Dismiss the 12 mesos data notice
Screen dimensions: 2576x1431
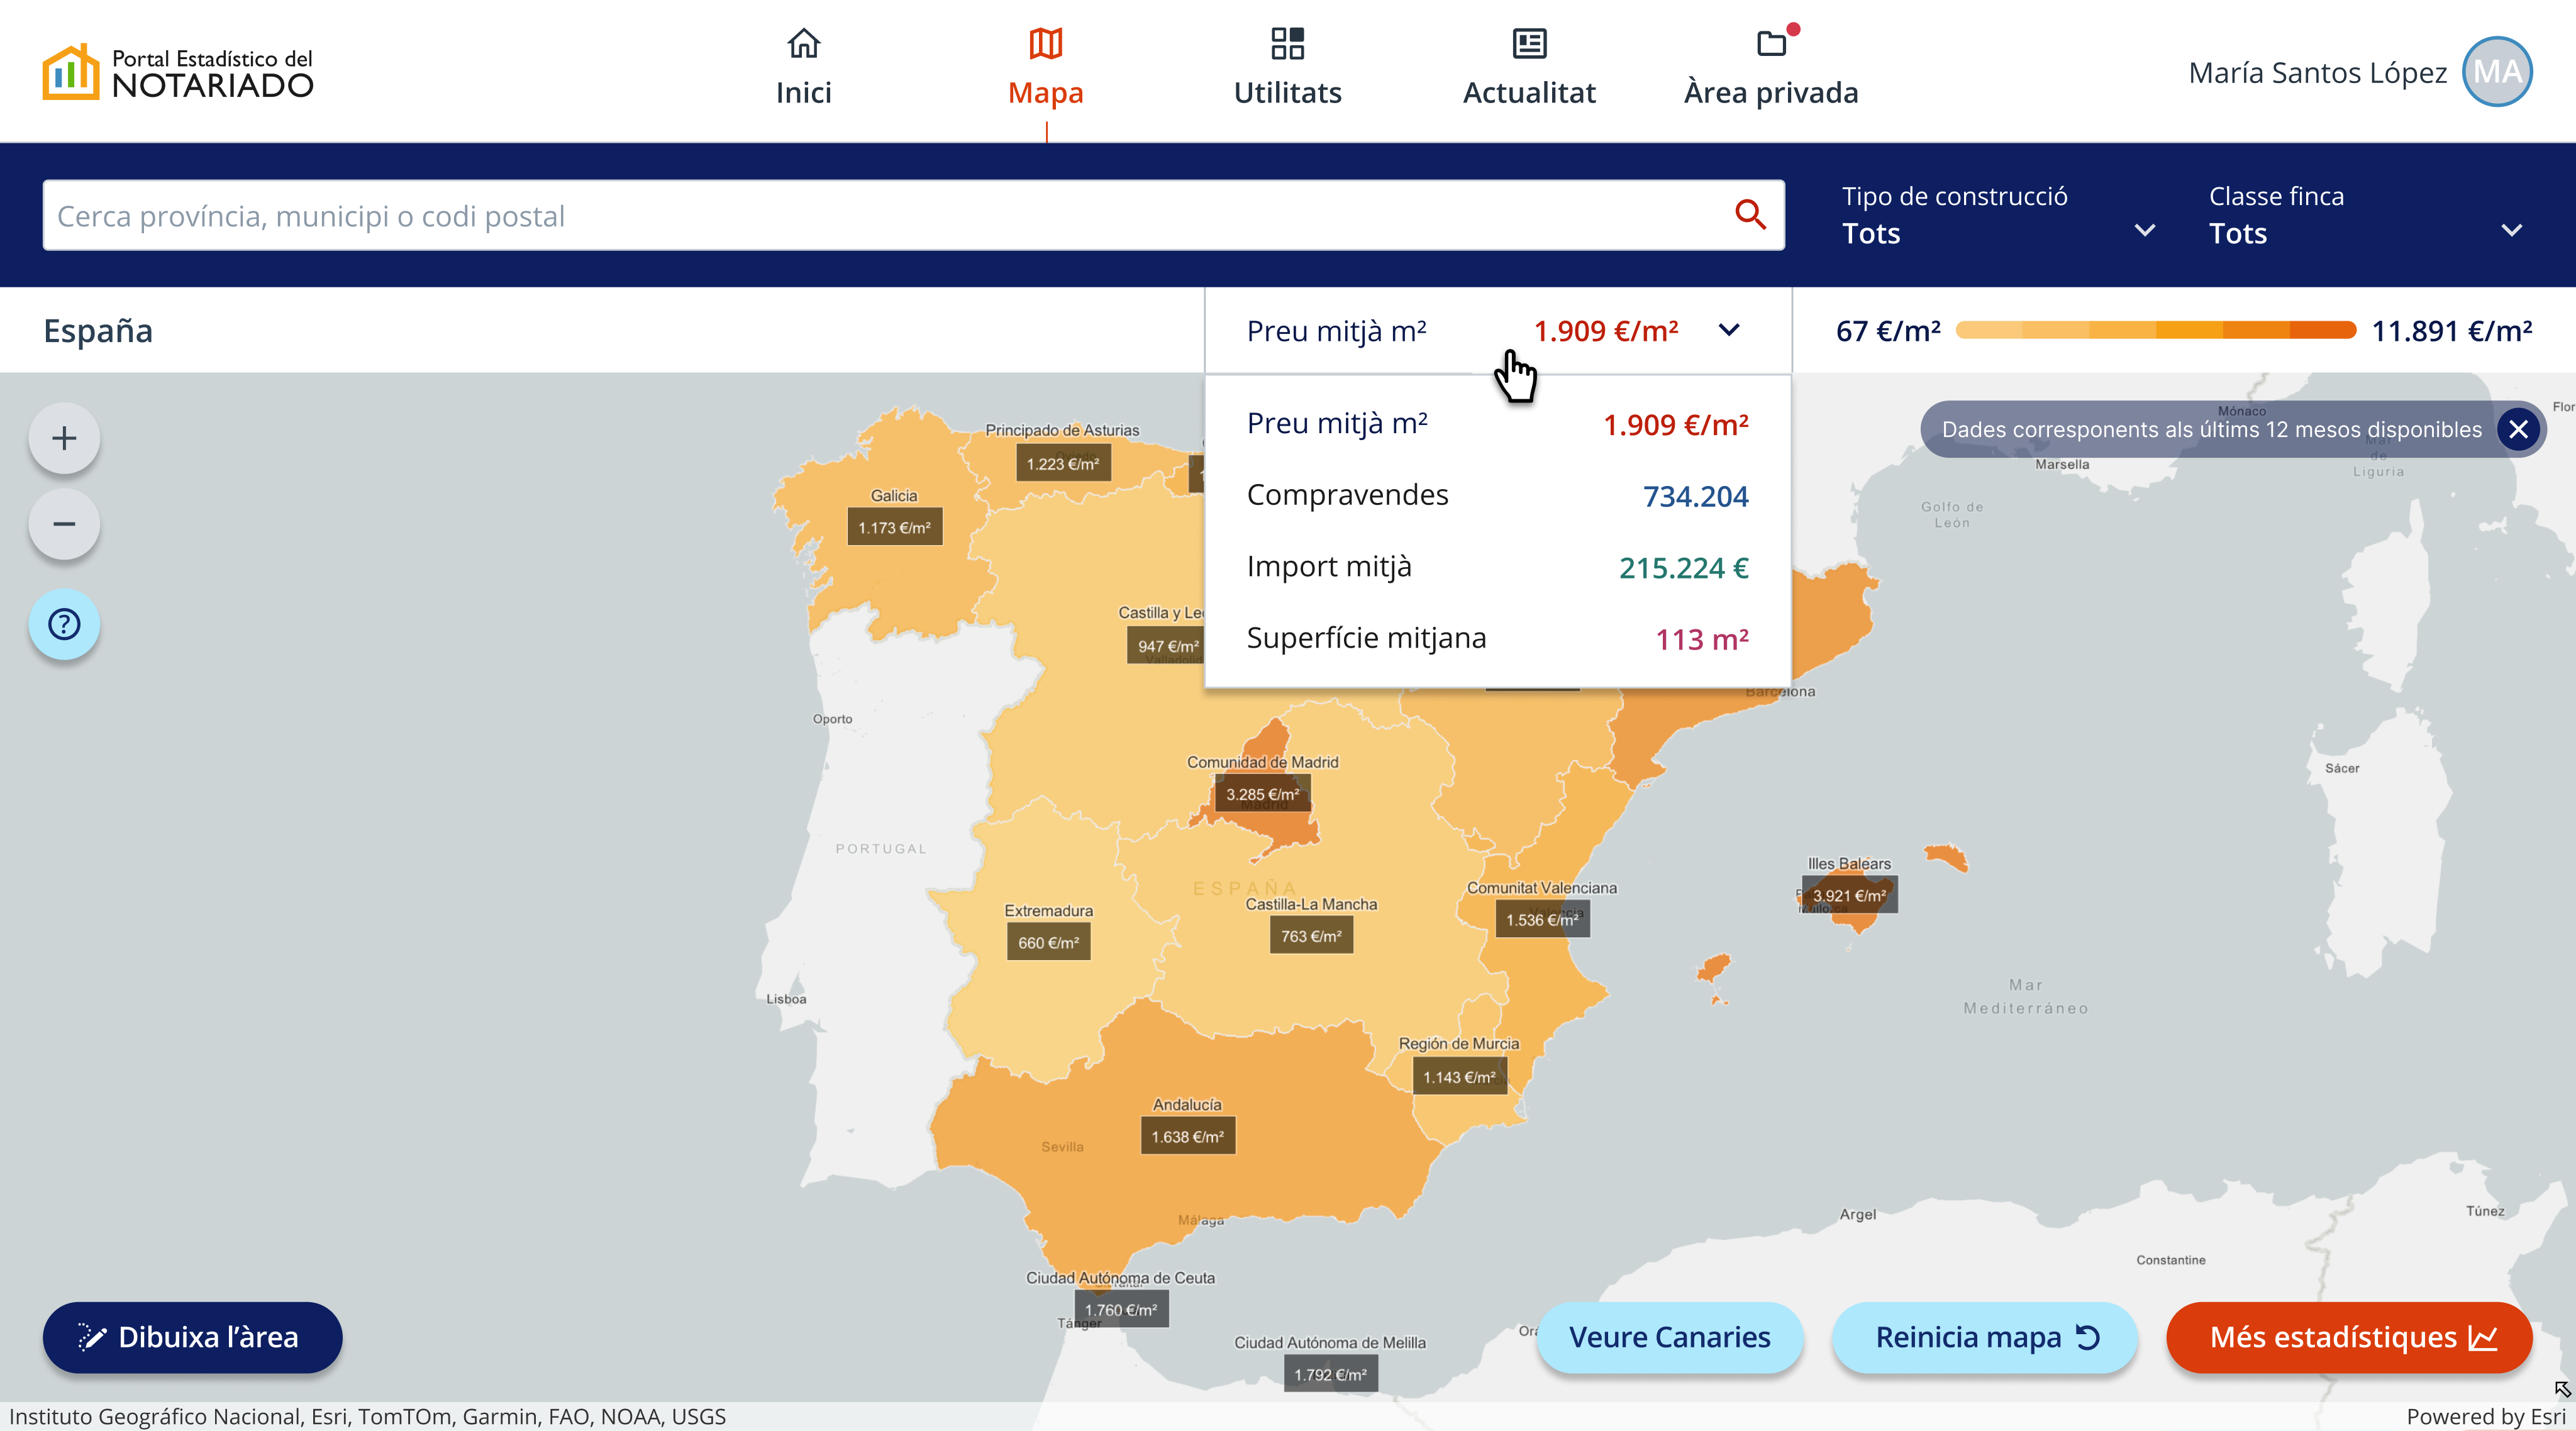[2518, 430]
